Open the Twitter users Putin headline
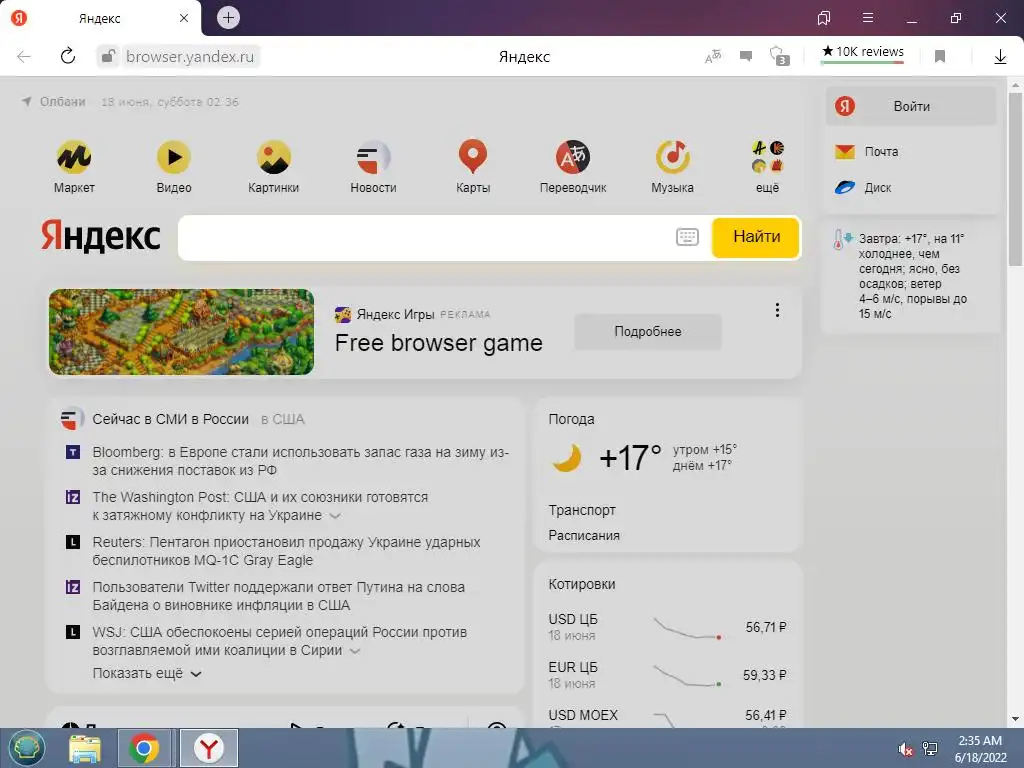This screenshot has width=1024, height=768. coord(278,596)
